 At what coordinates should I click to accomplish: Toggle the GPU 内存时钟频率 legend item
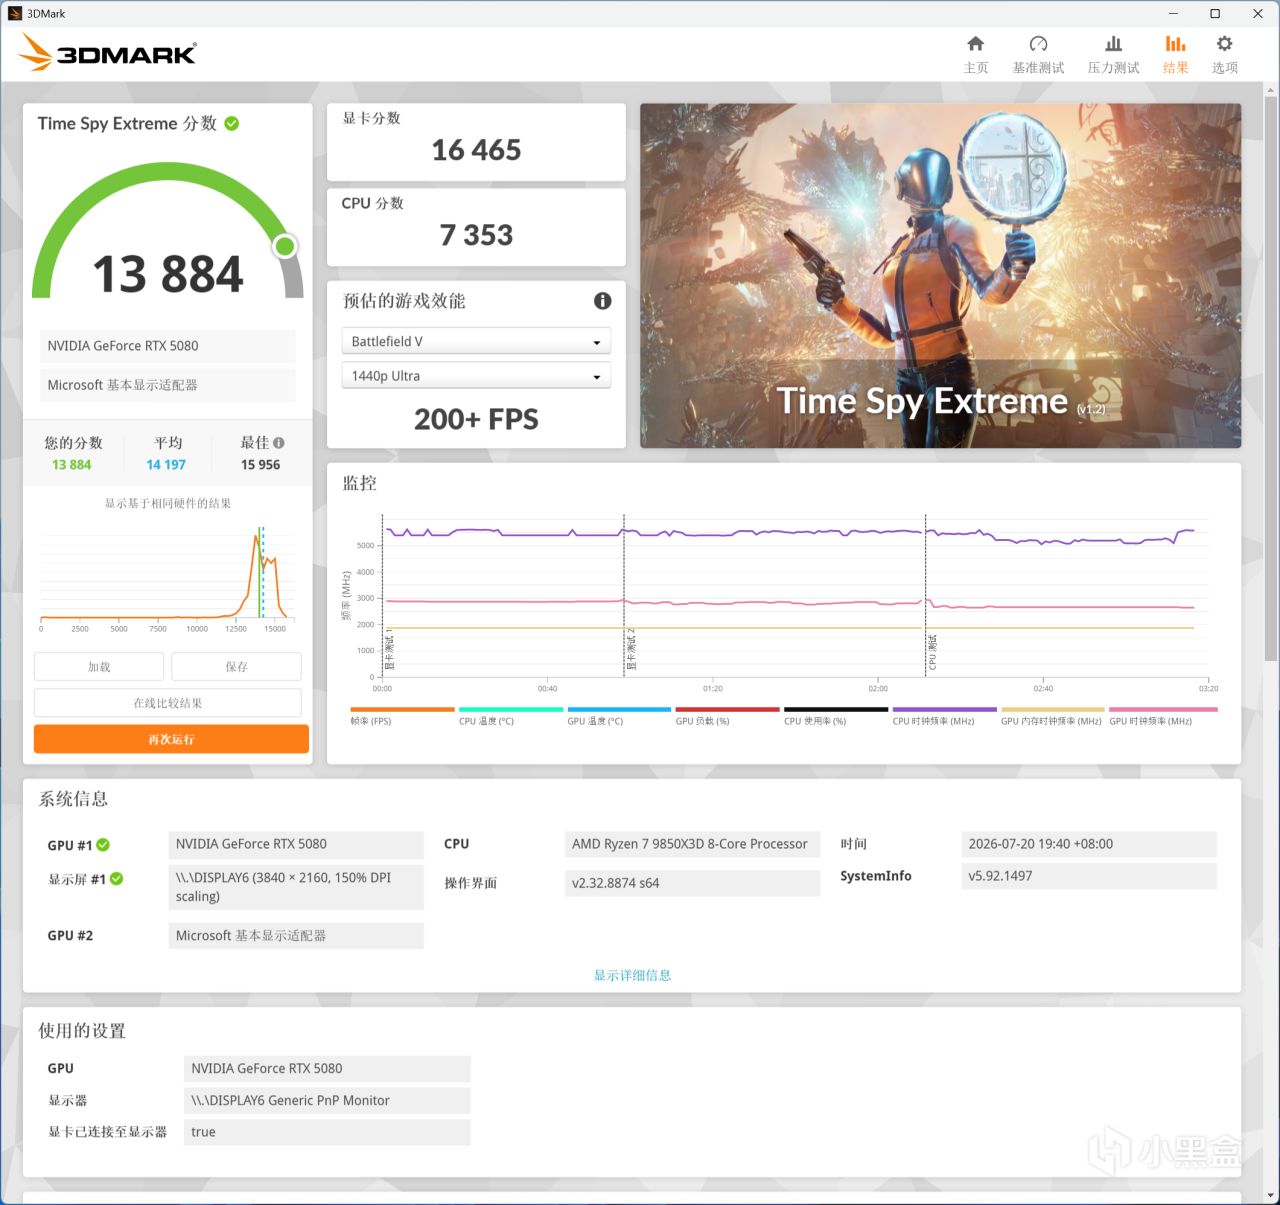pos(1052,716)
